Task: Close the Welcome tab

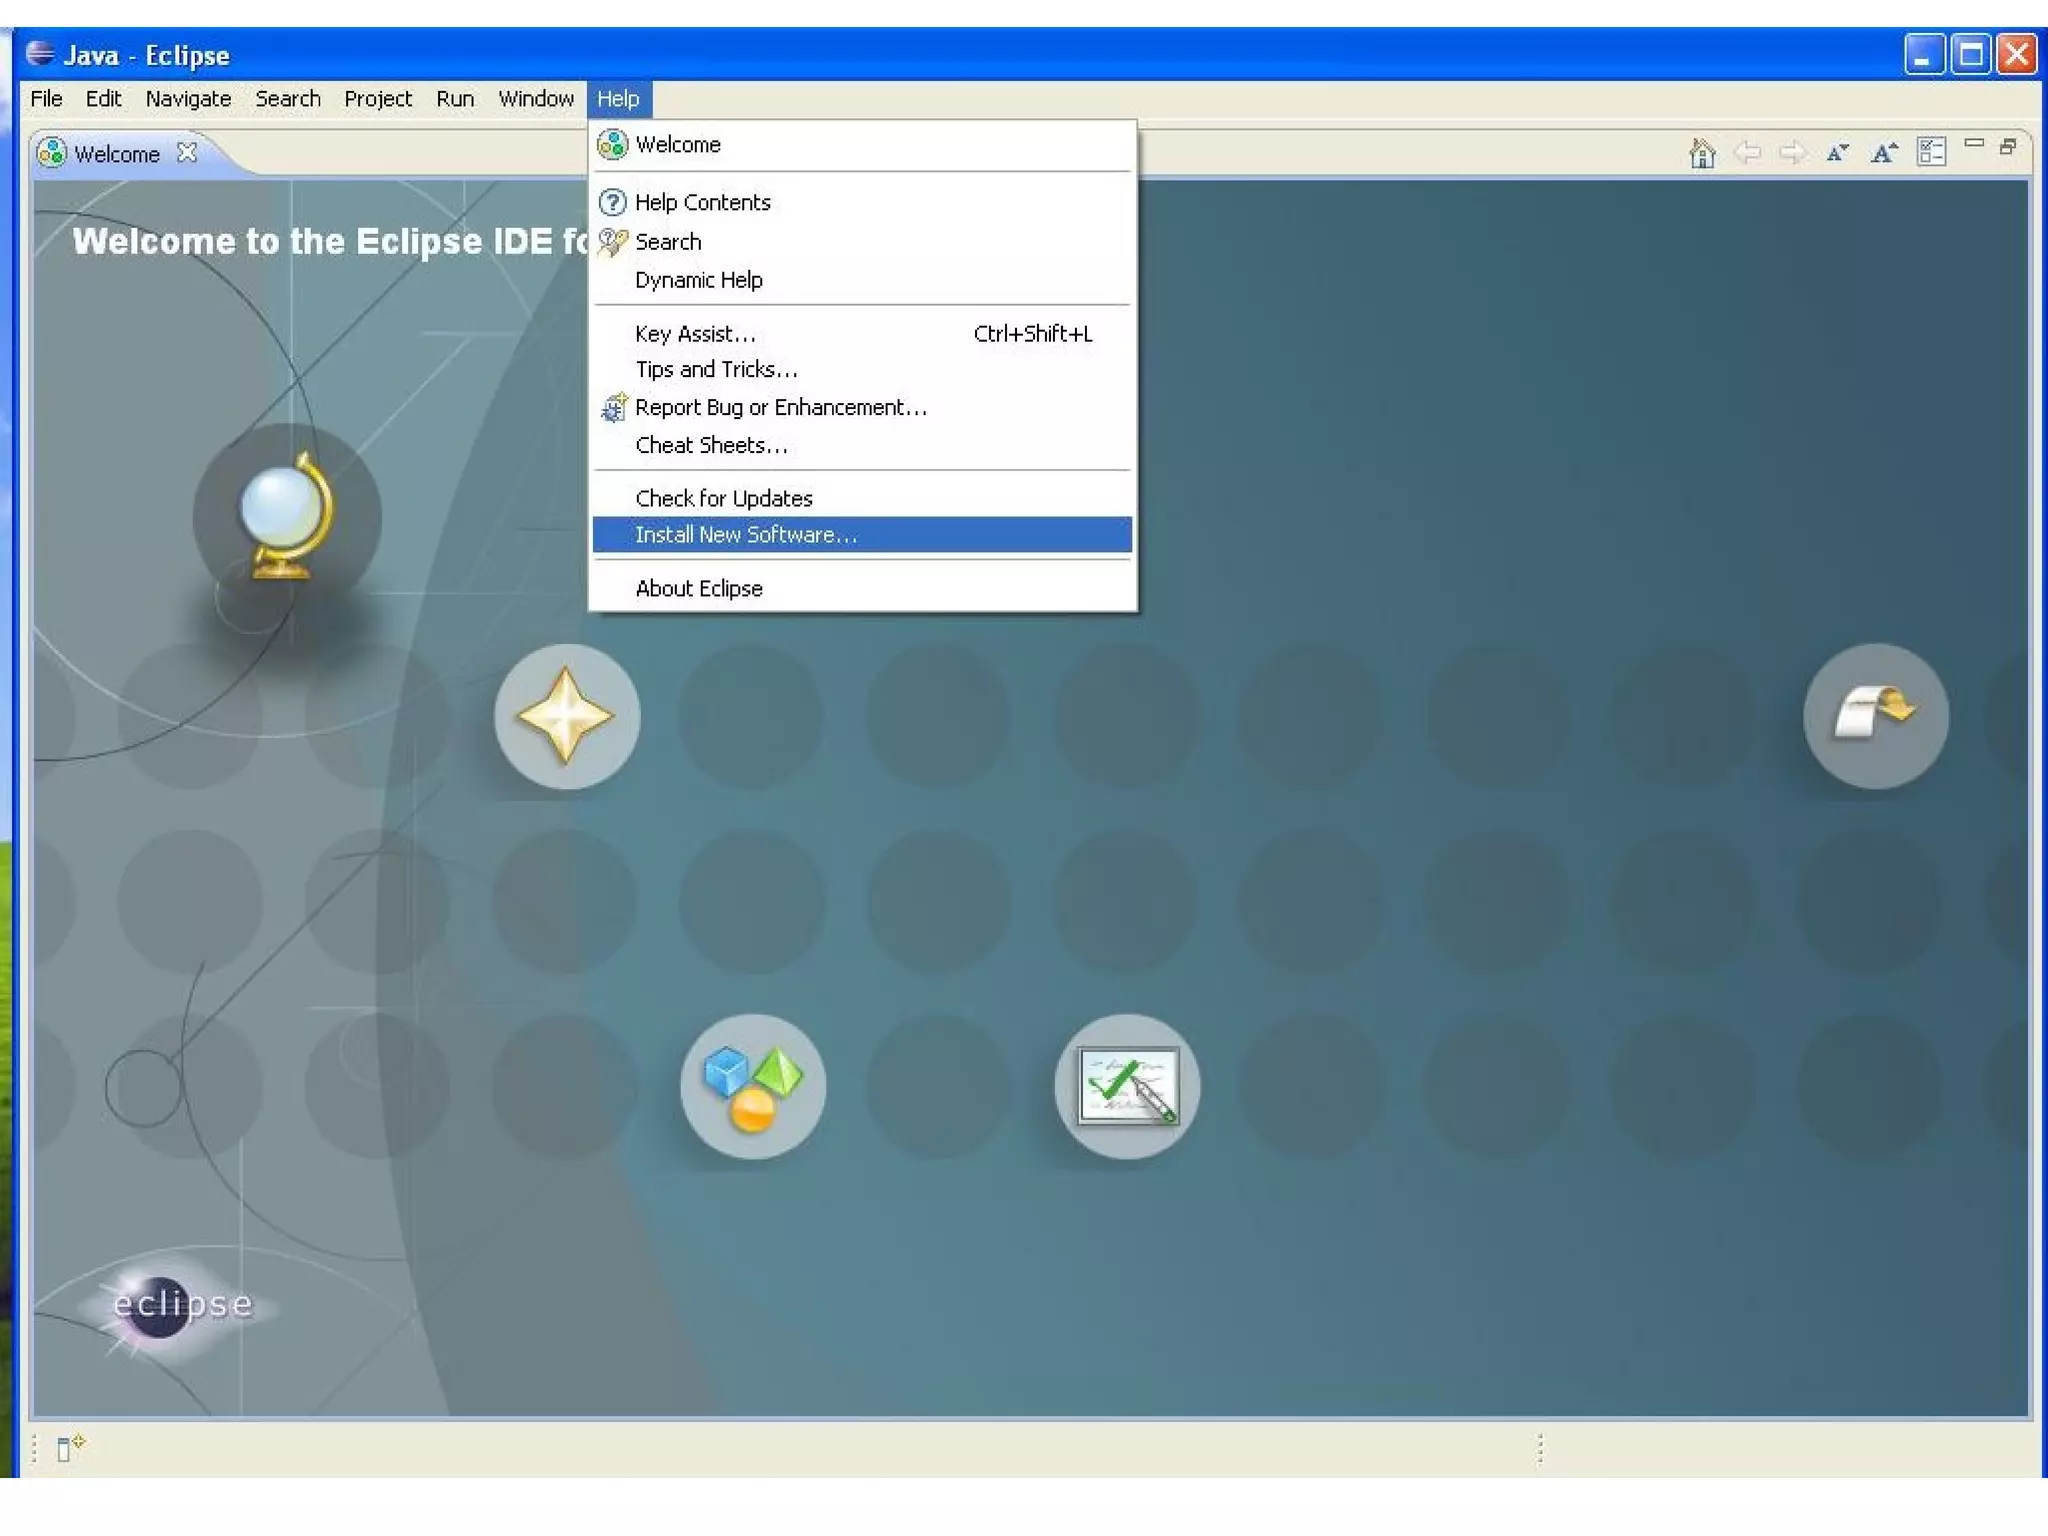Action: 187,153
